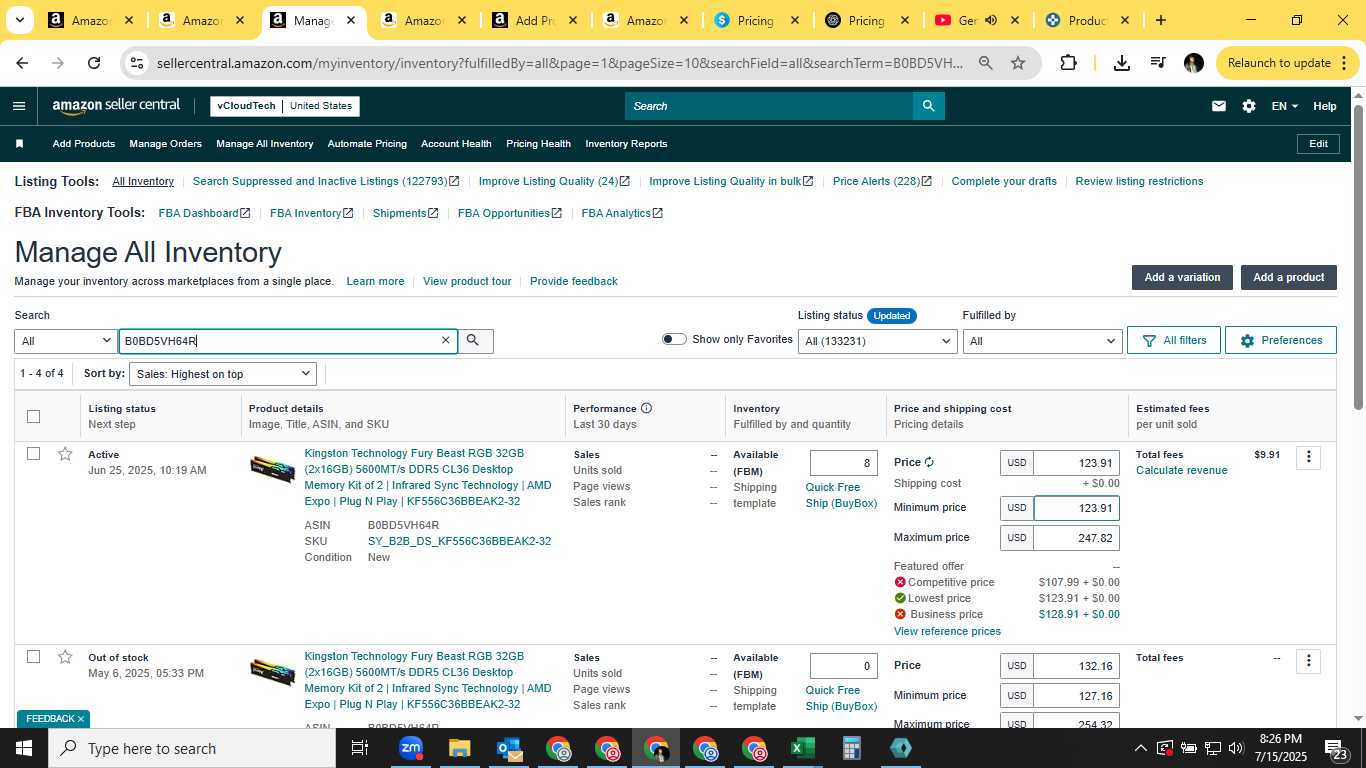The height and width of the screenshot is (768, 1366).
Task: Reload the page in Chrome
Action: 94,63
